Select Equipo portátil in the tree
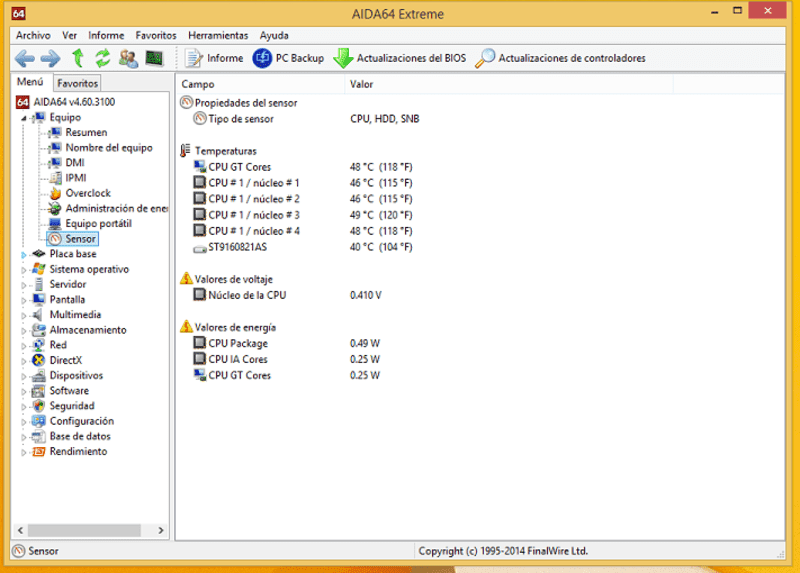The width and height of the screenshot is (800, 573). click(x=98, y=223)
